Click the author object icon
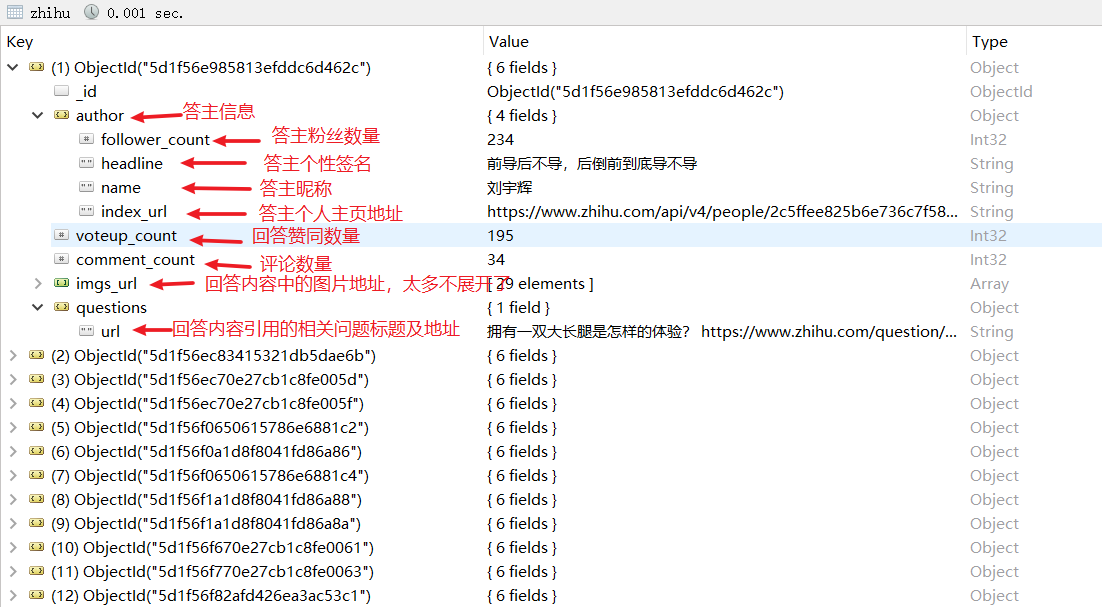 pos(62,115)
